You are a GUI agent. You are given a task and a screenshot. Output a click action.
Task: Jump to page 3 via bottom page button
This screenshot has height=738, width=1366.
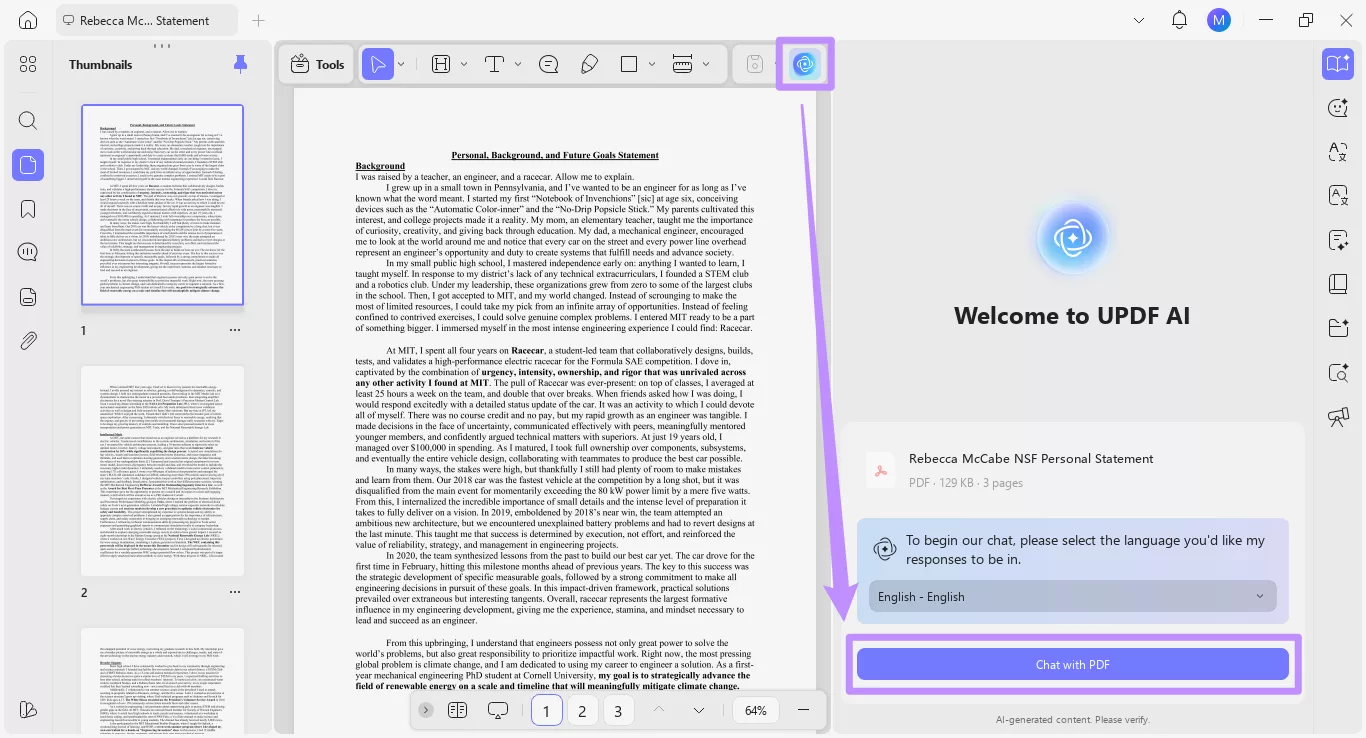pyautogui.click(x=617, y=710)
